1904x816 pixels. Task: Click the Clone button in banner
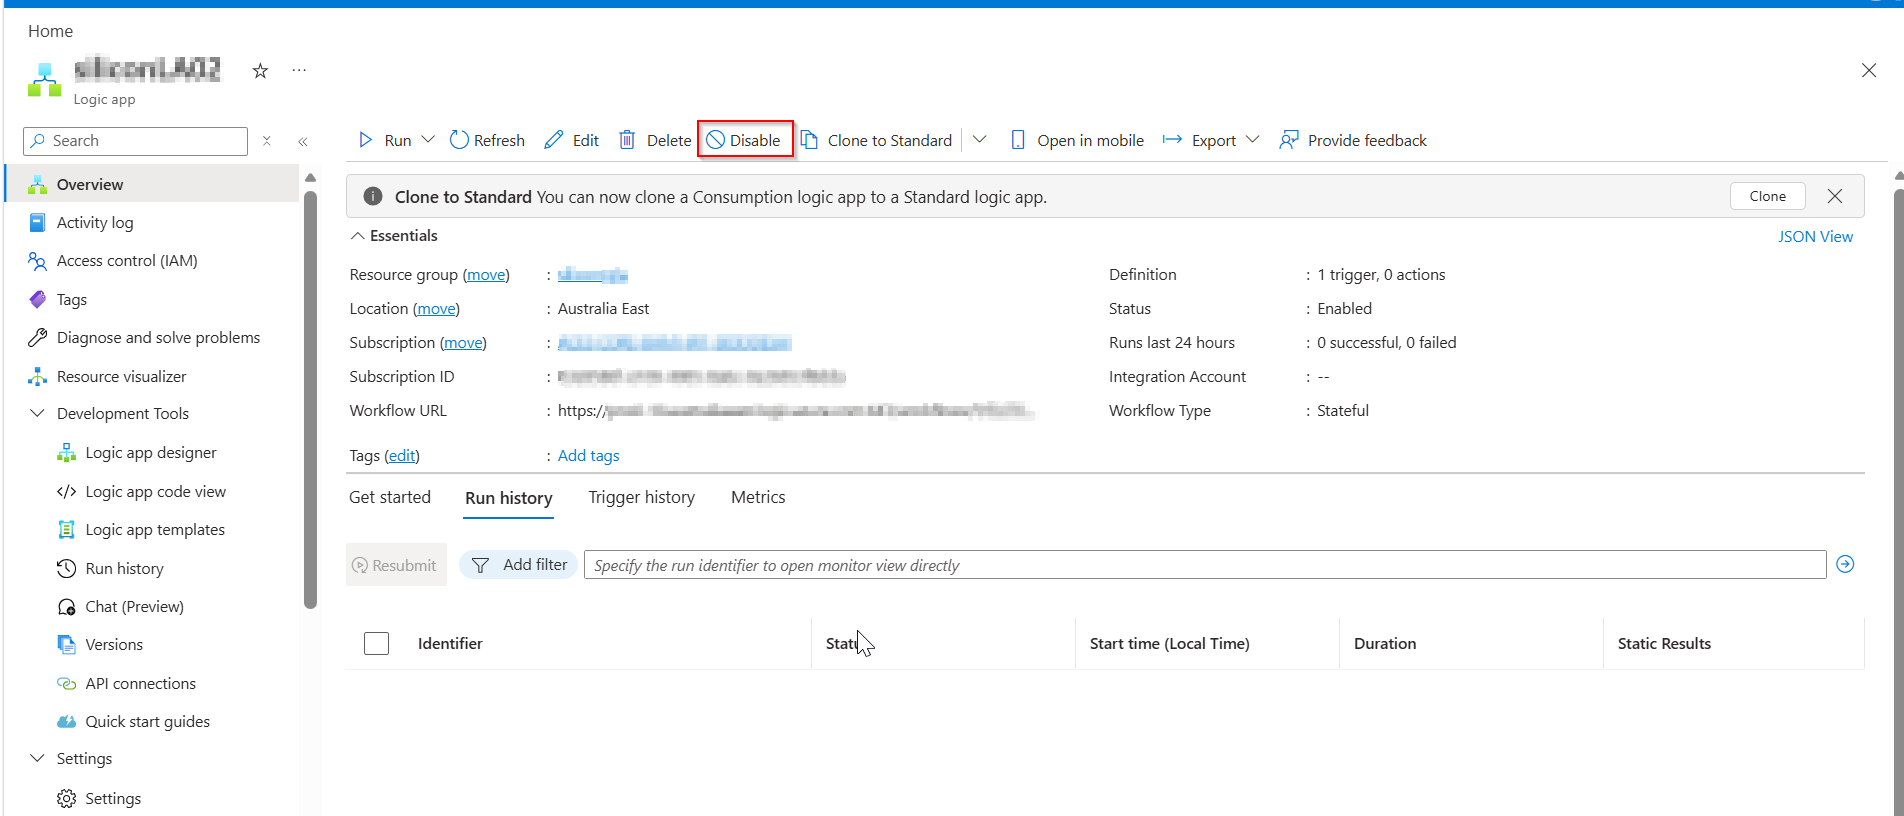click(x=1767, y=196)
